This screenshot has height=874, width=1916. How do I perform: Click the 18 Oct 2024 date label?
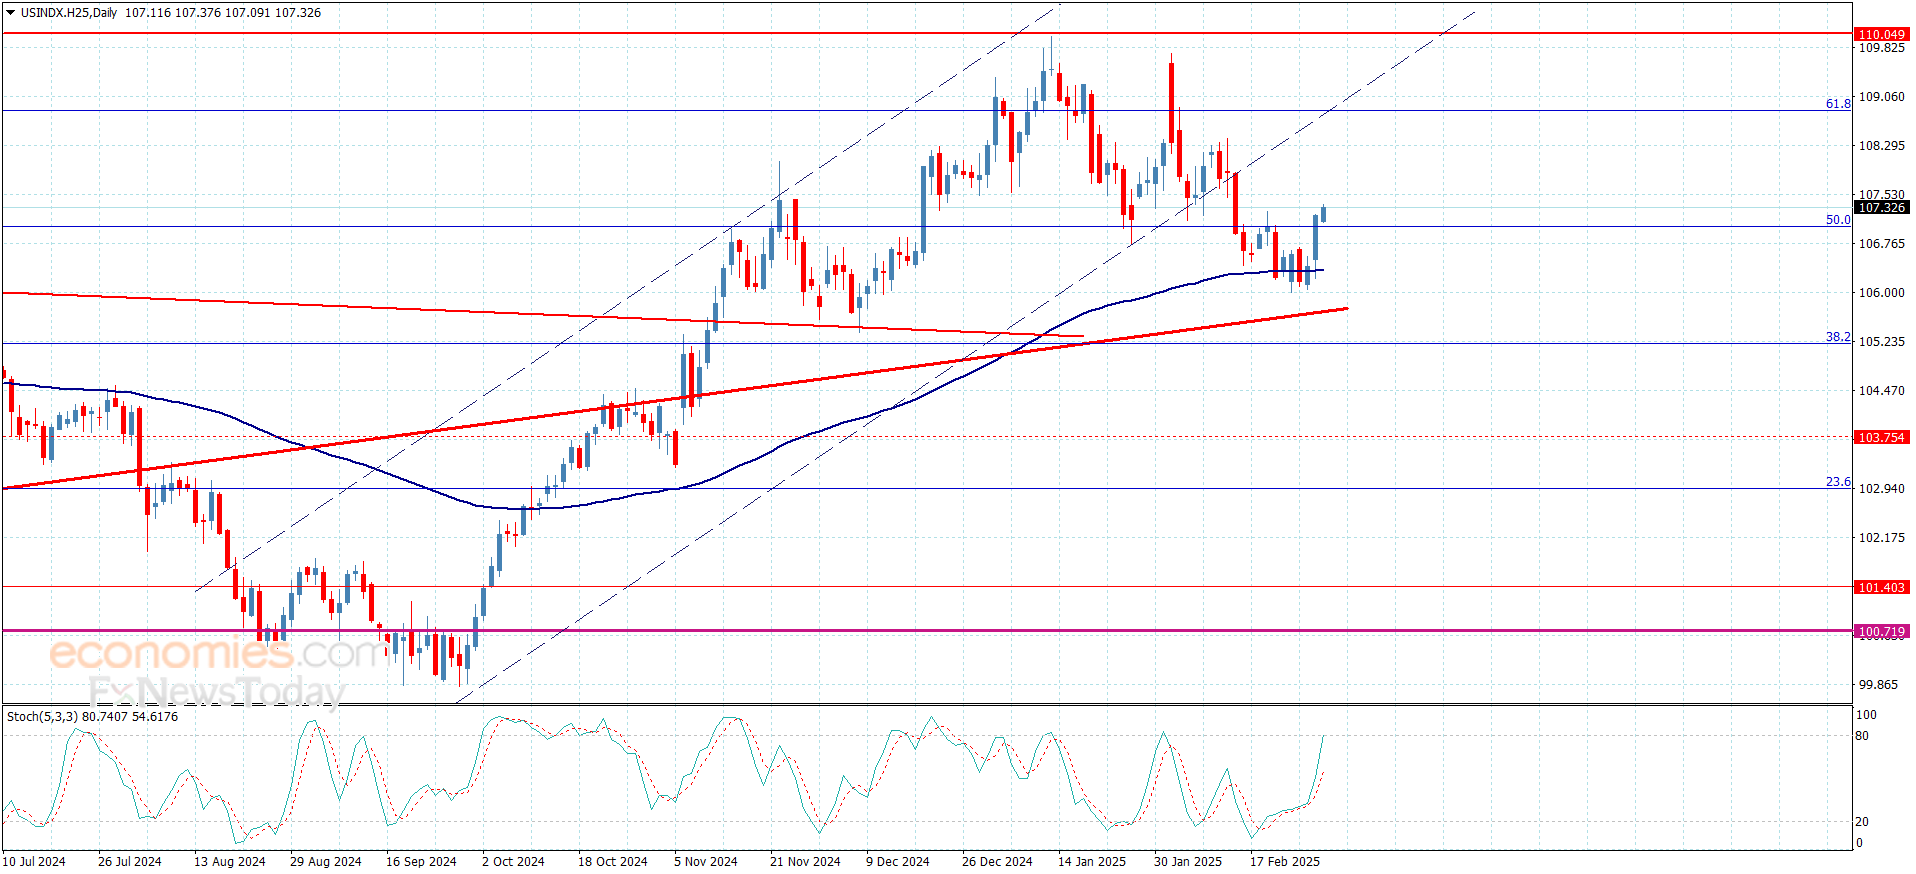click(x=613, y=861)
